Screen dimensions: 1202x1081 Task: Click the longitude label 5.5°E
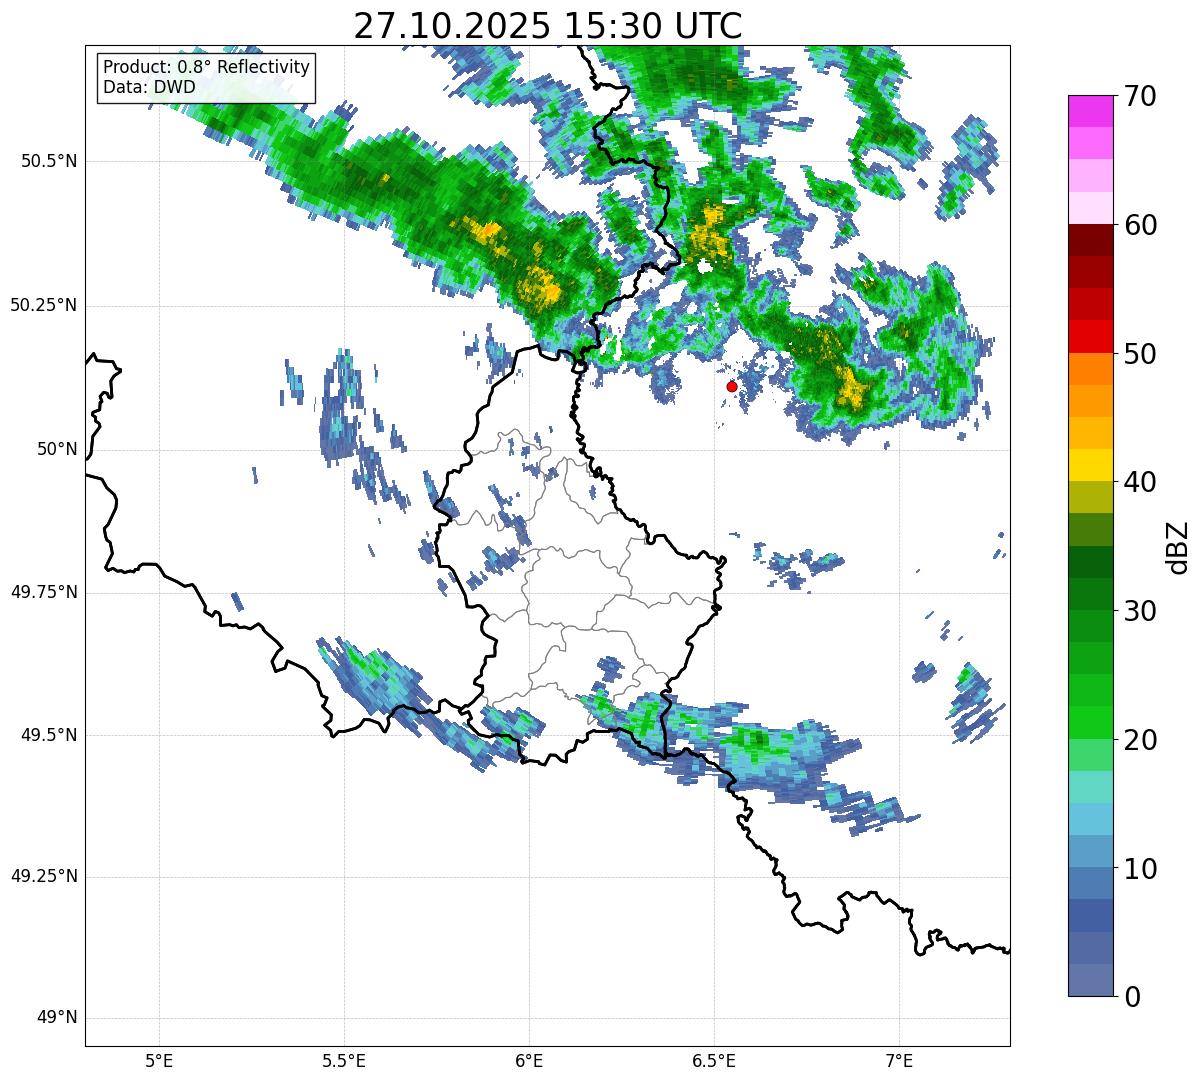tap(344, 1062)
